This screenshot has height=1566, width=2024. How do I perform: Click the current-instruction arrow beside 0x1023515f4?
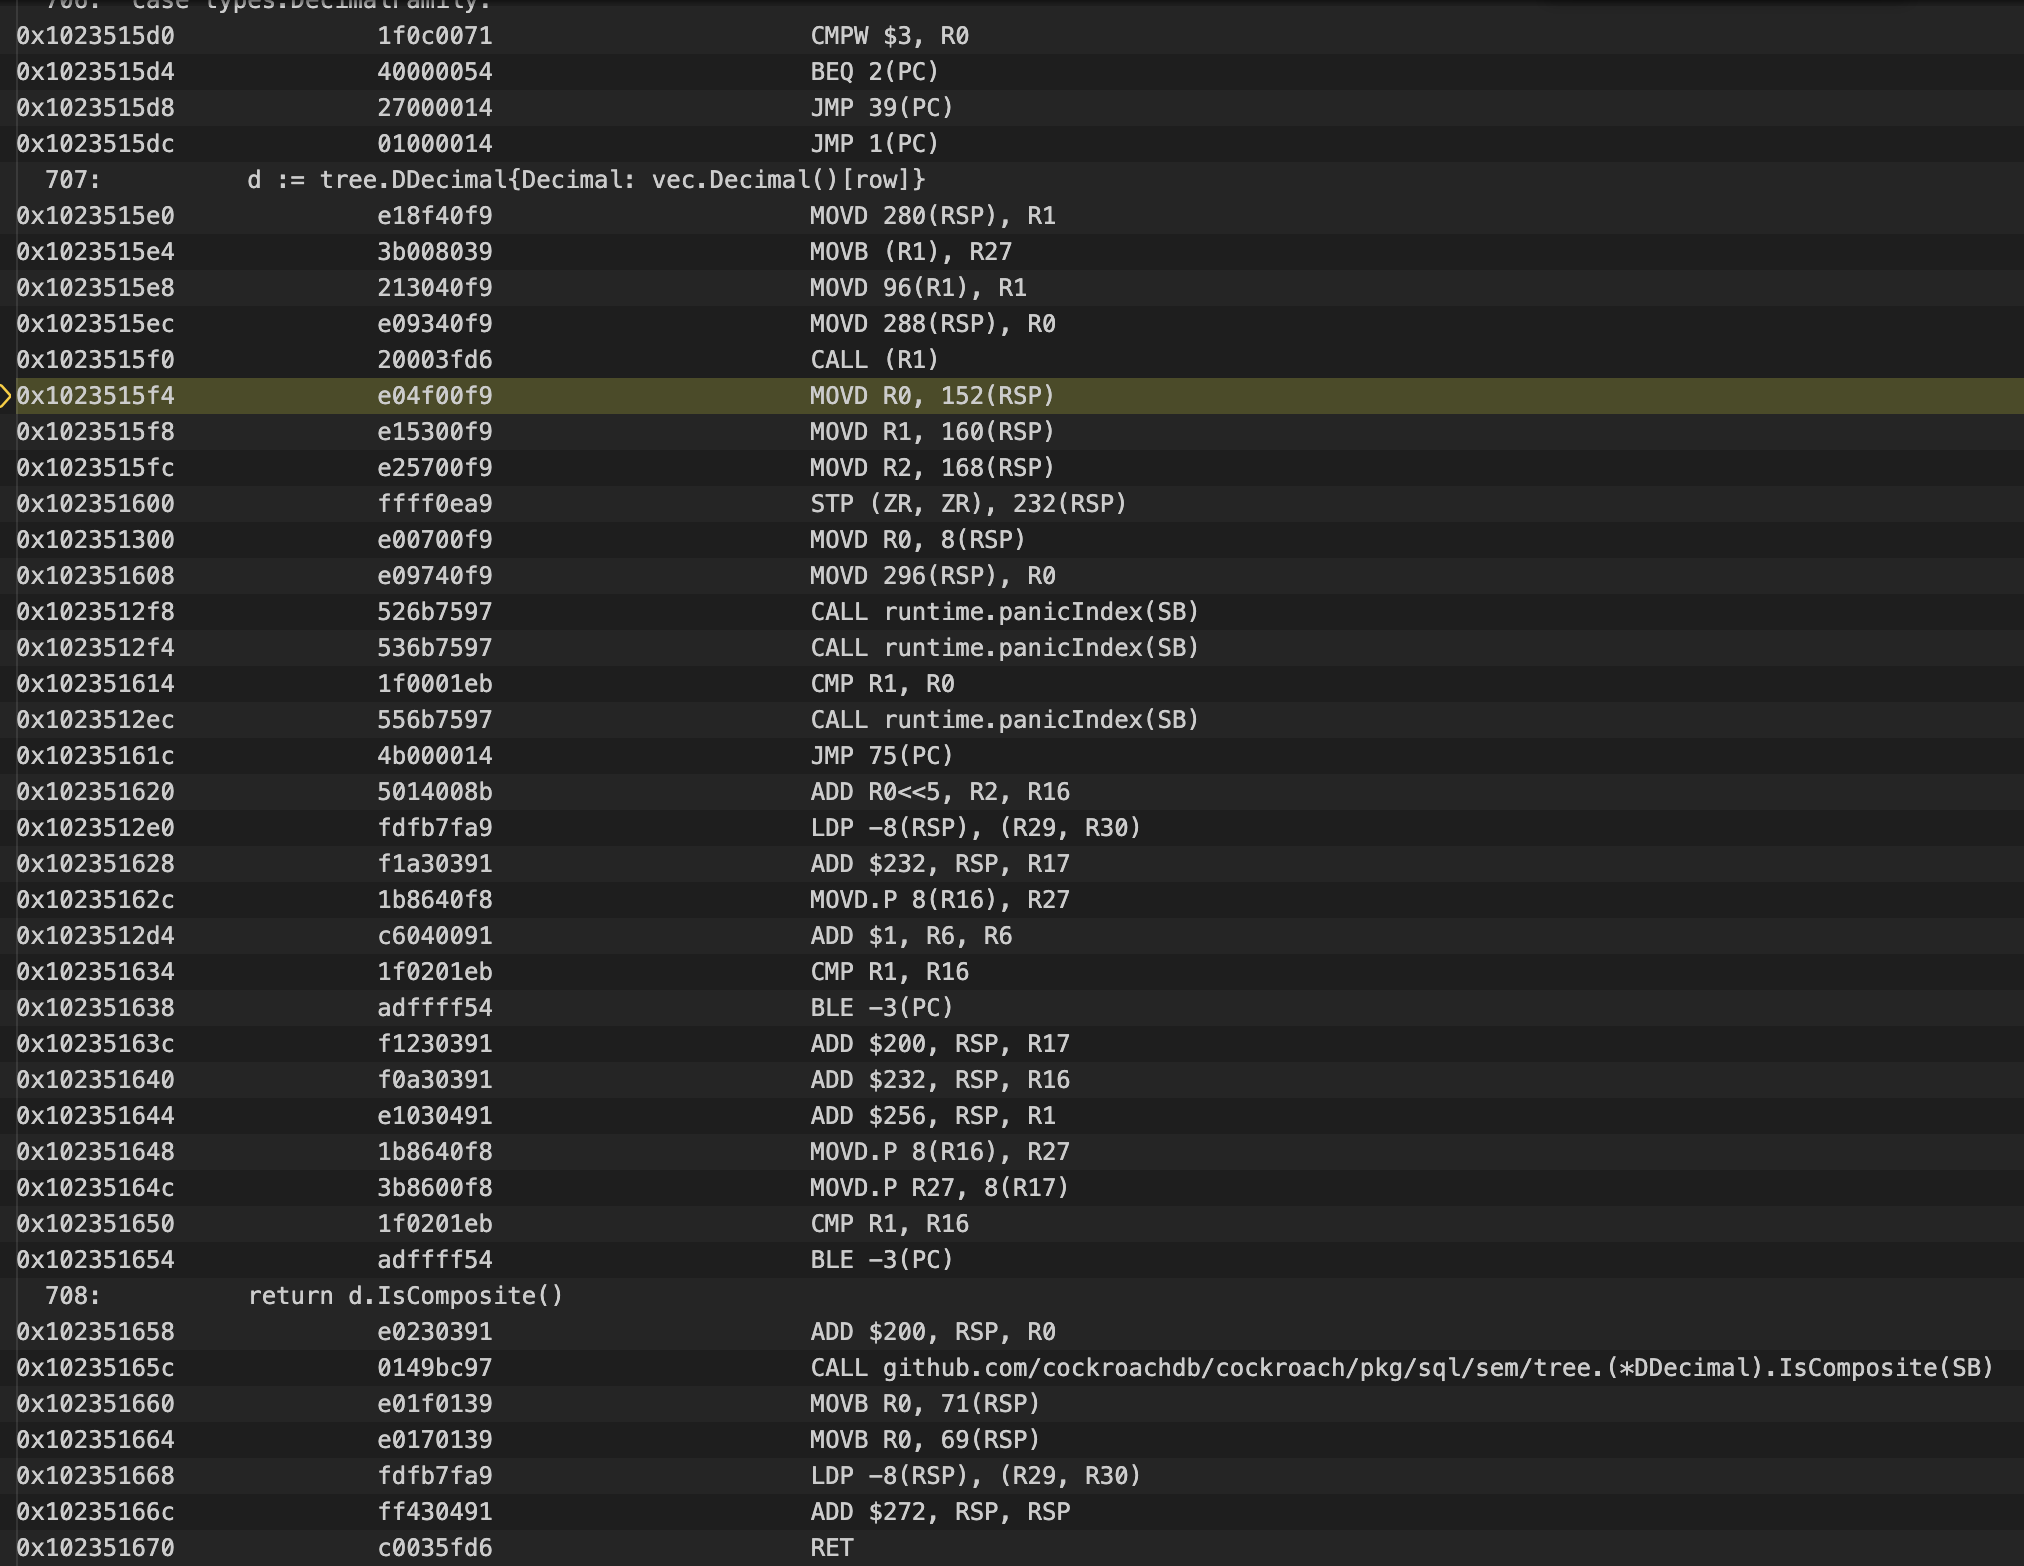pos(6,396)
